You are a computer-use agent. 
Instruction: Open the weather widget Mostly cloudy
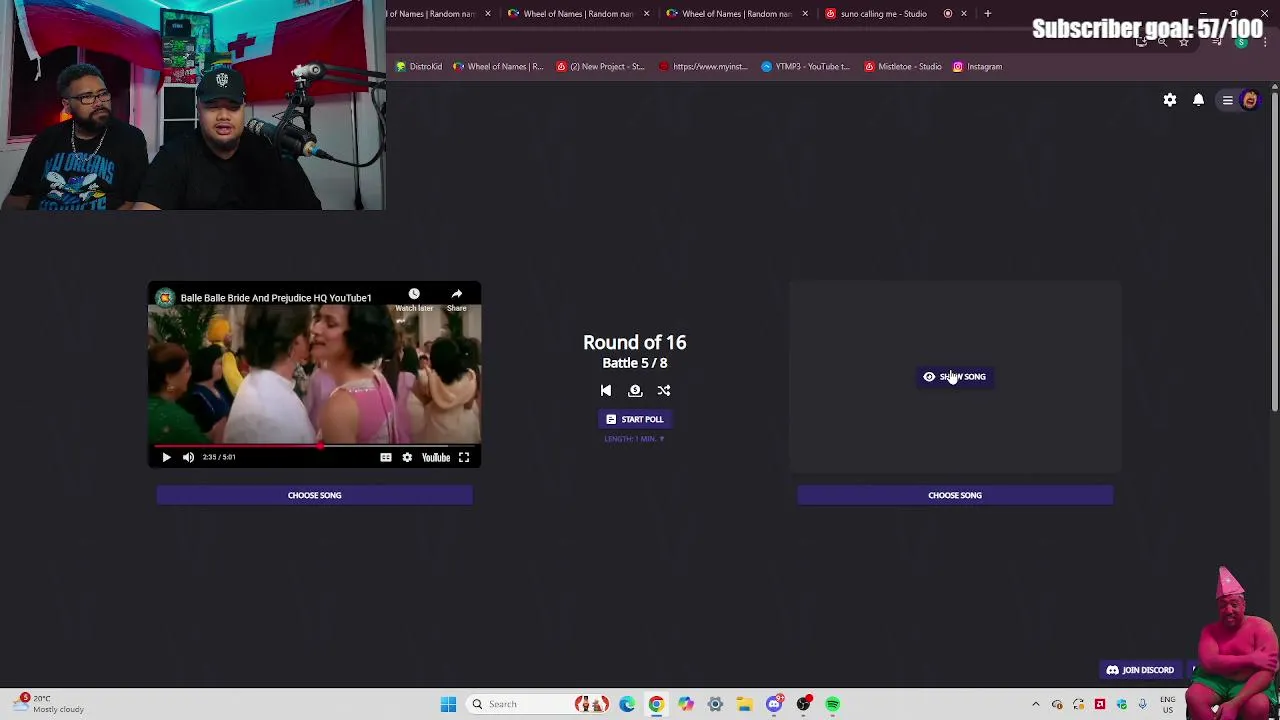click(49, 704)
